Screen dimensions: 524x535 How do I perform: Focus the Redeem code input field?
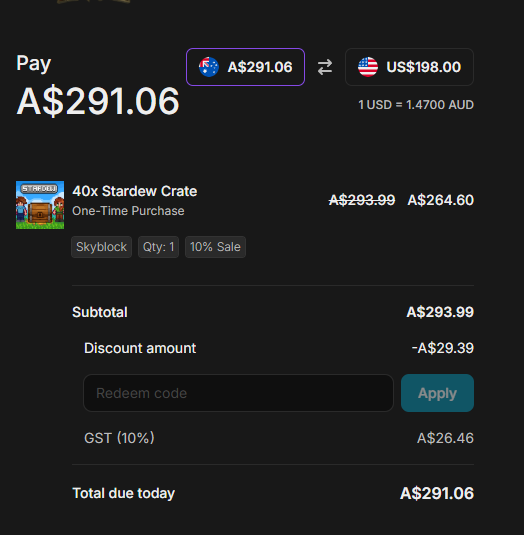coord(238,393)
